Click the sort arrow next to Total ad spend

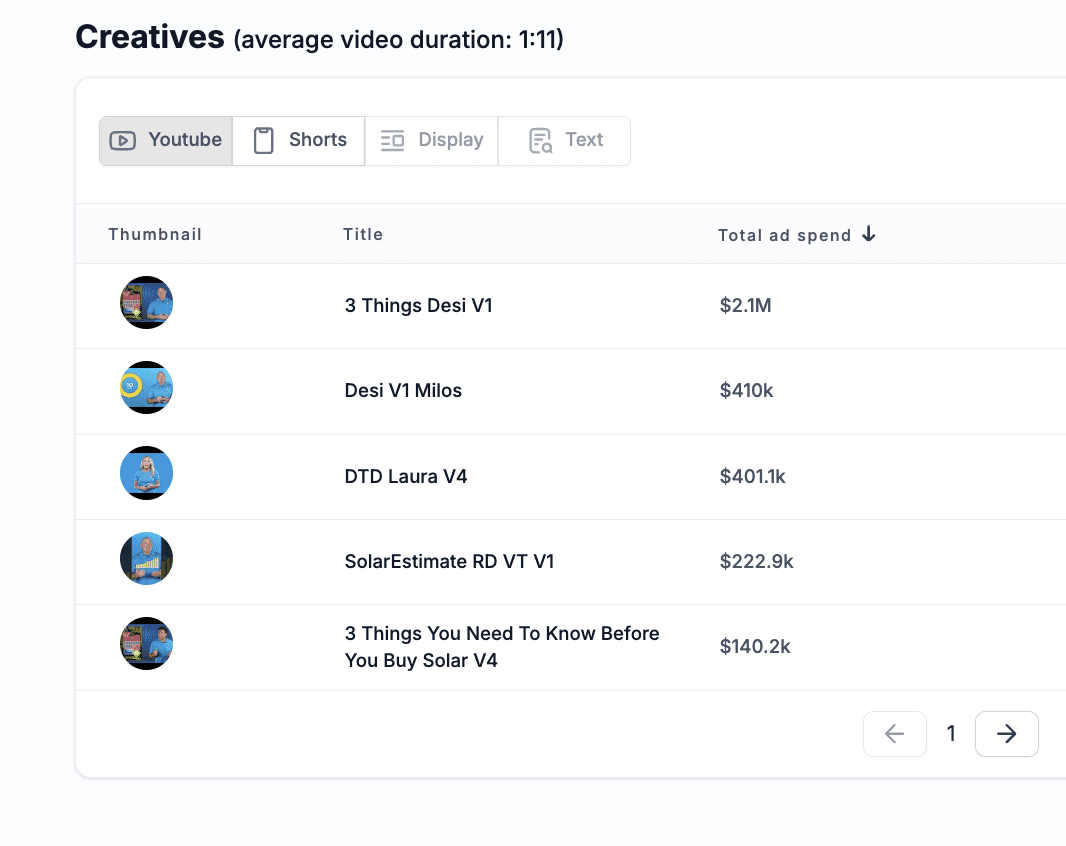click(x=868, y=234)
